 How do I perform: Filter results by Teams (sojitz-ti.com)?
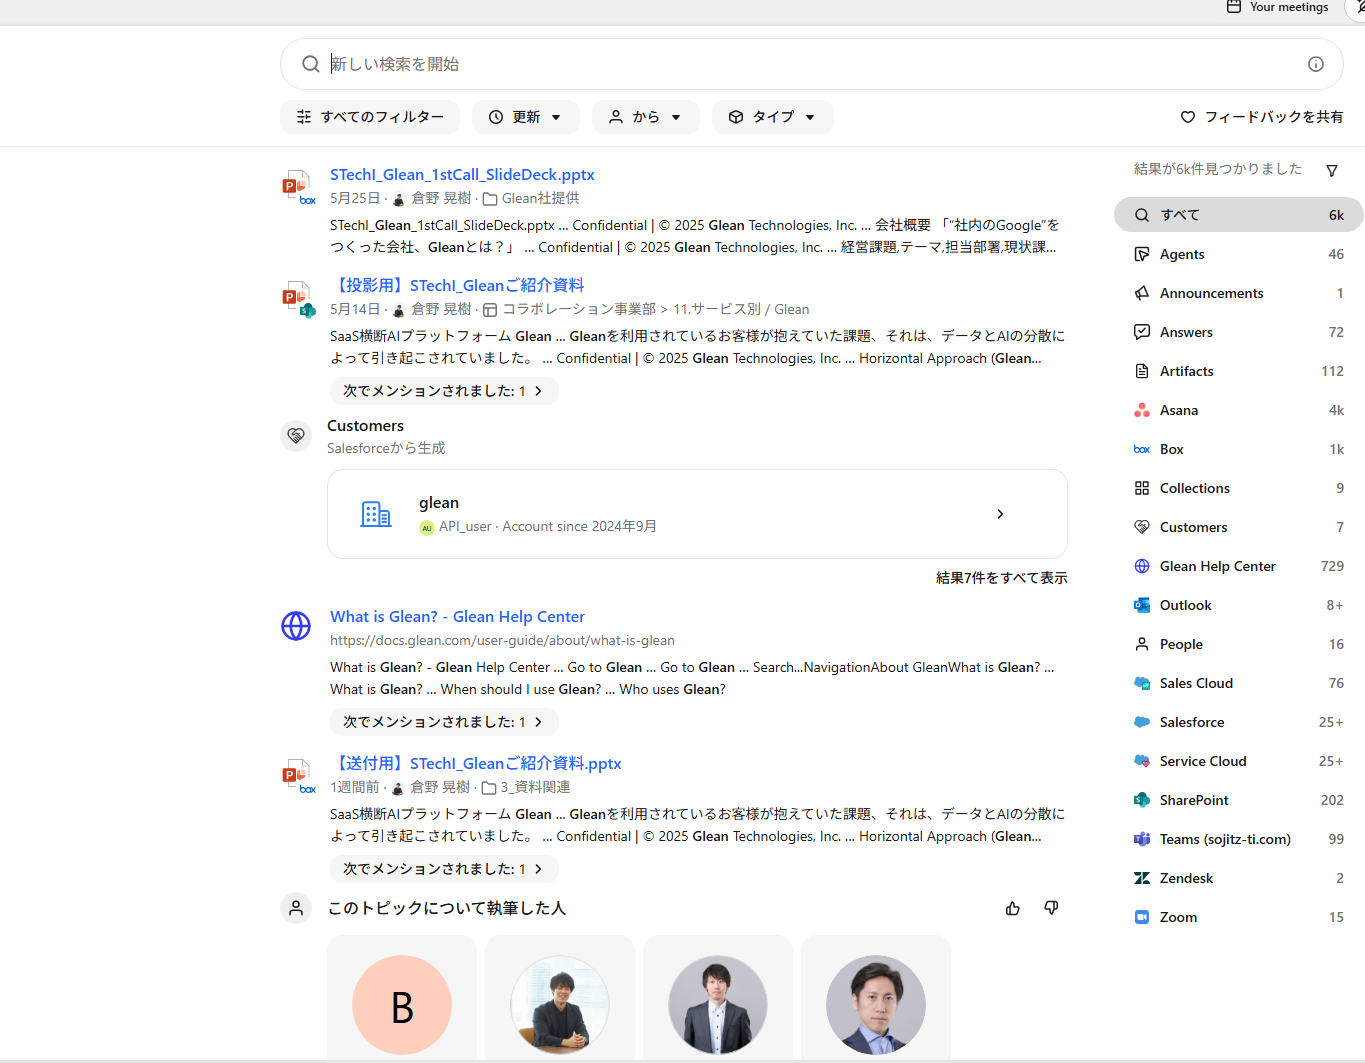pyautogui.click(x=1238, y=839)
